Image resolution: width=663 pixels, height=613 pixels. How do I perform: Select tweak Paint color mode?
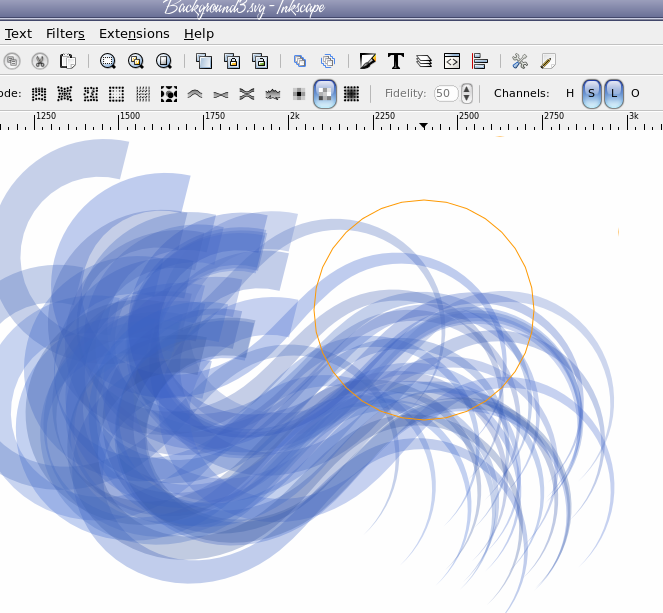pos(299,93)
